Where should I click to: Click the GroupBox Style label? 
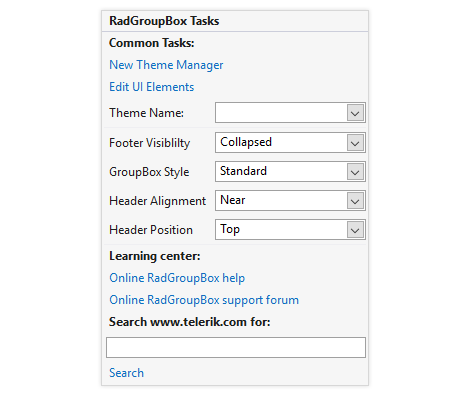click(149, 172)
